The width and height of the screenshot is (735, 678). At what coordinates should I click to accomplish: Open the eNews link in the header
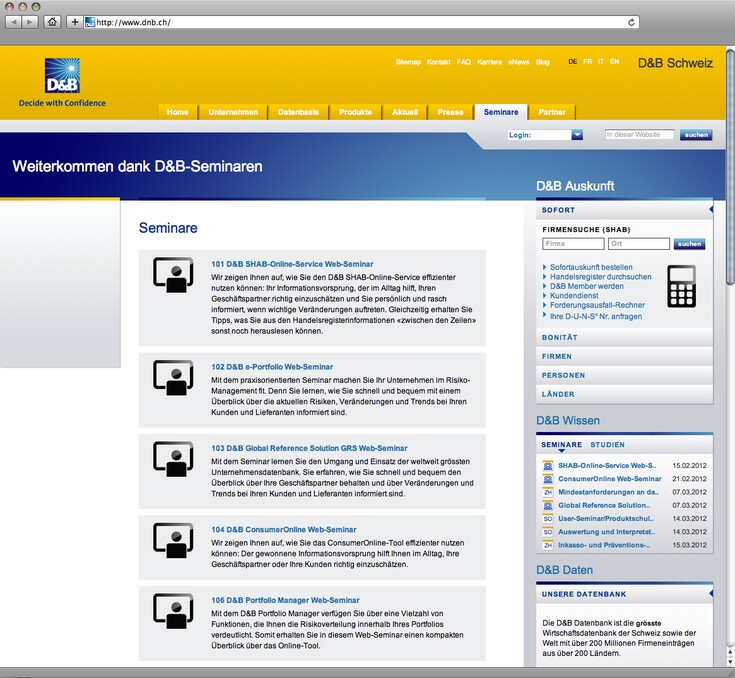point(518,62)
